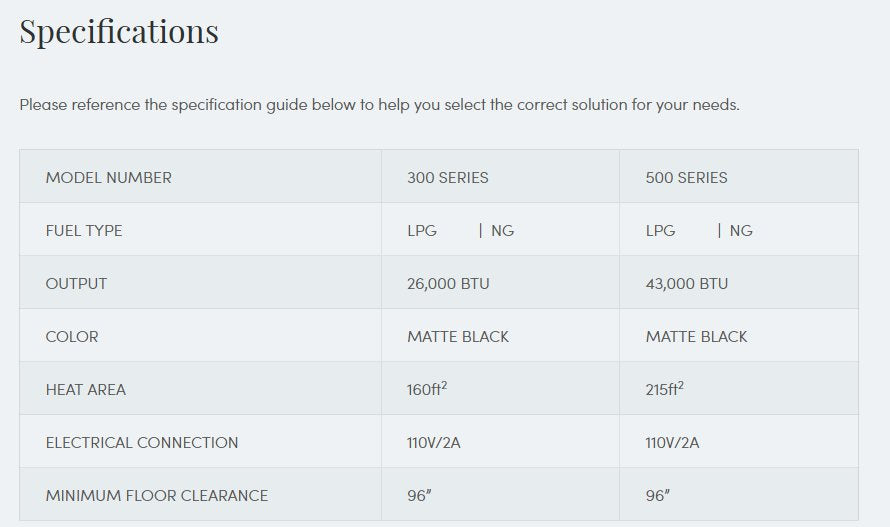The height and width of the screenshot is (527, 890).
Task: Select the FUEL TYPE row label
Action: click(84, 231)
